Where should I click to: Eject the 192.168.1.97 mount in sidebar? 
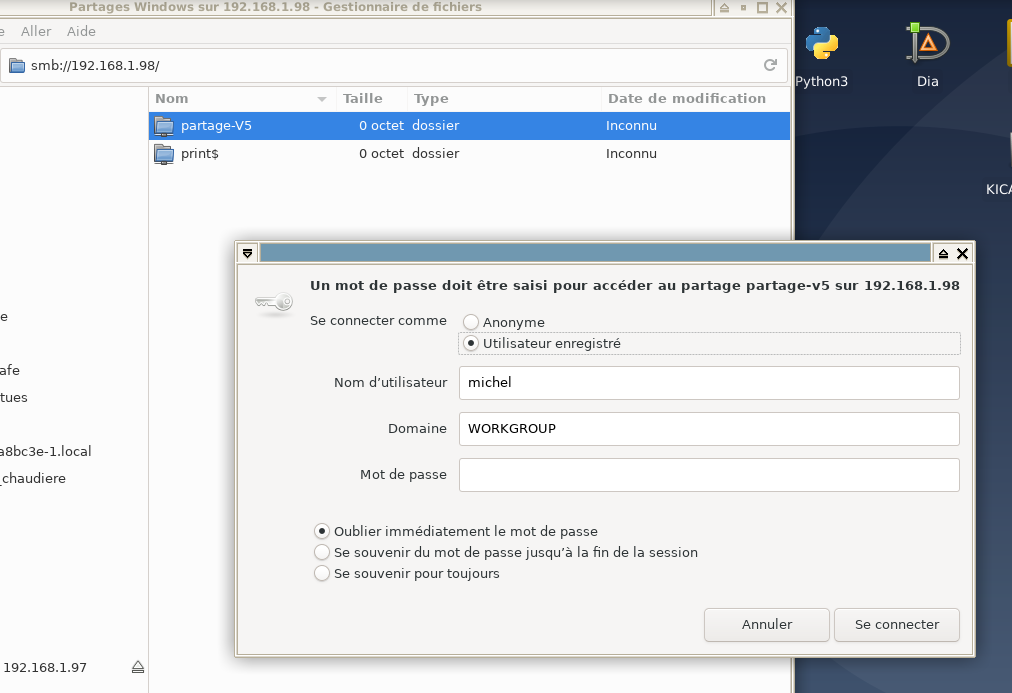138,667
